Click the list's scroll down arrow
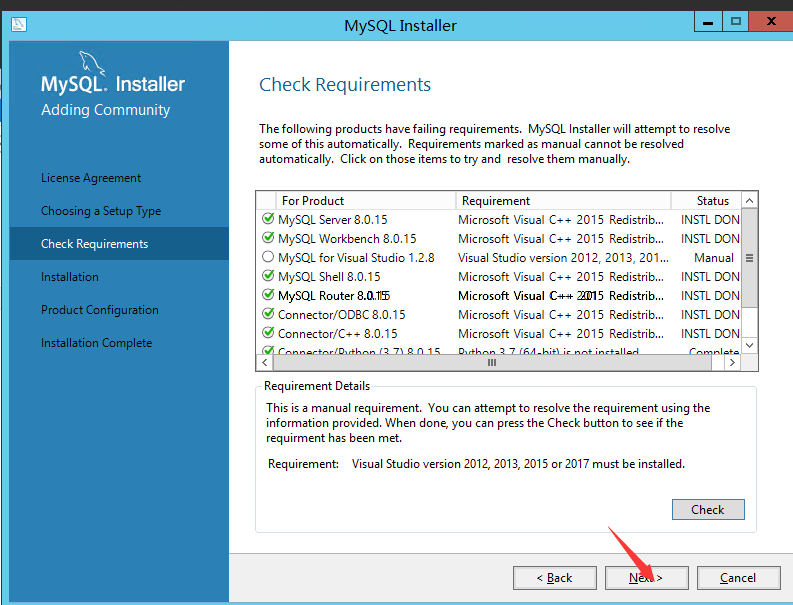The height and width of the screenshot is (605, 793). 750,345
